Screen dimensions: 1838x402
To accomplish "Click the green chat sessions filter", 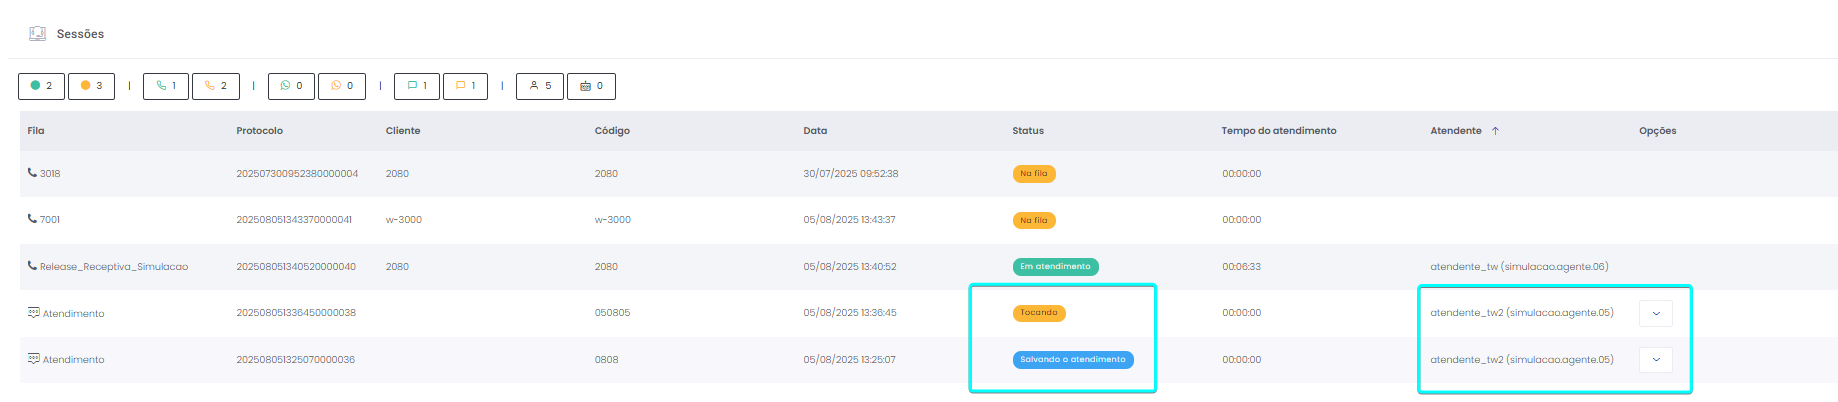I will pyautogui.click(x=417, y=86).
